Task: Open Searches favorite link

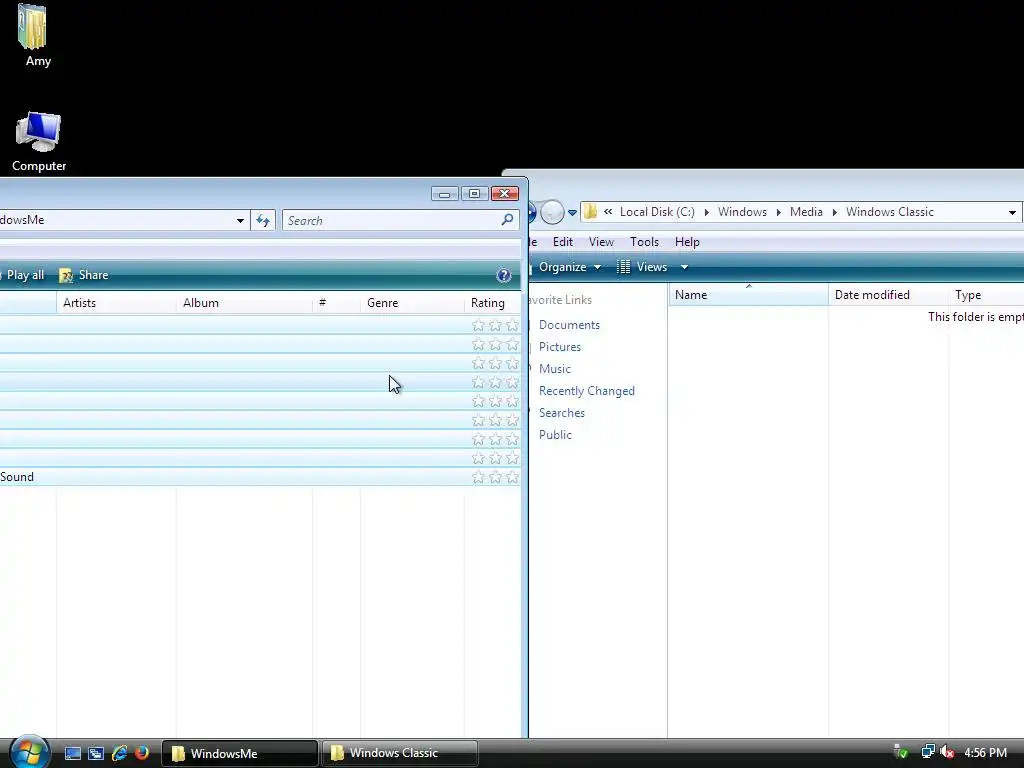Action: coord(562,413)
